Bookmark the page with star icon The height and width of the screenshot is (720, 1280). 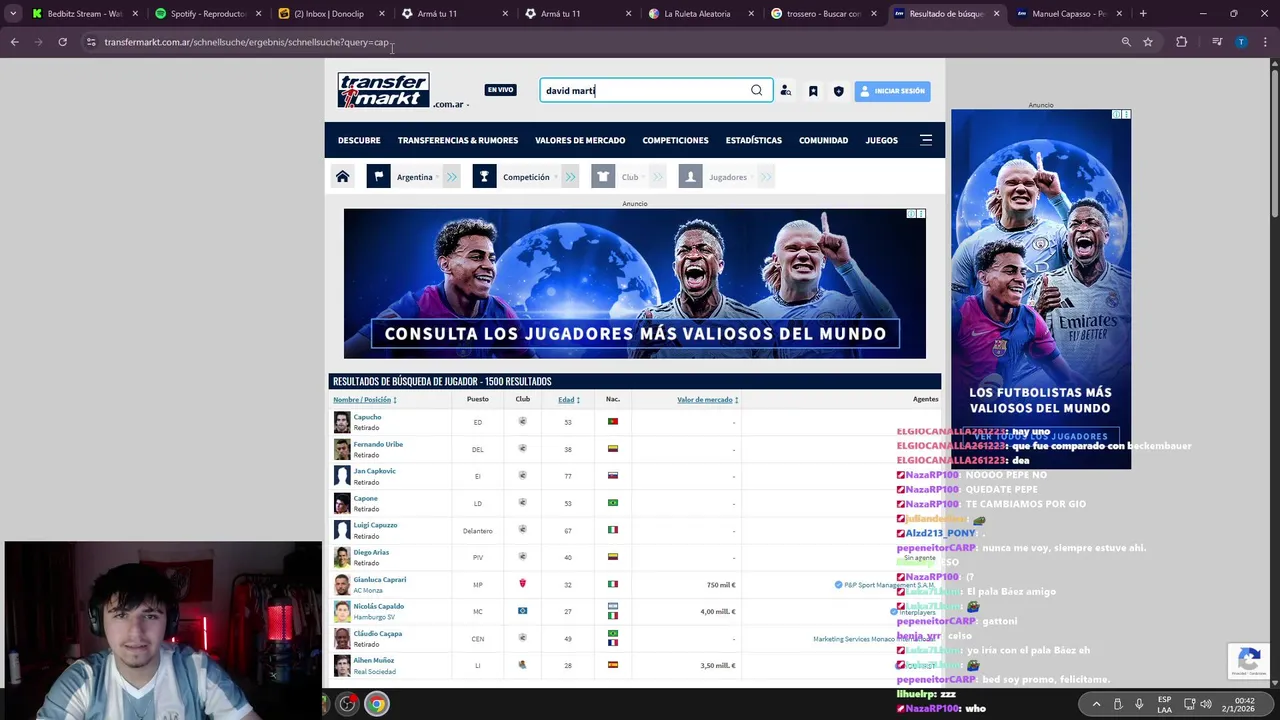[x=1148, y=42]
